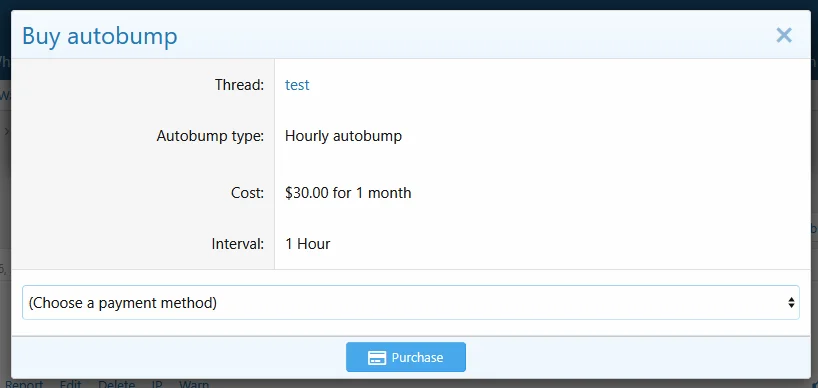Click the 'Interval:' label
The height and width of the screenshot is (388, 818).
tap(237, 244)
